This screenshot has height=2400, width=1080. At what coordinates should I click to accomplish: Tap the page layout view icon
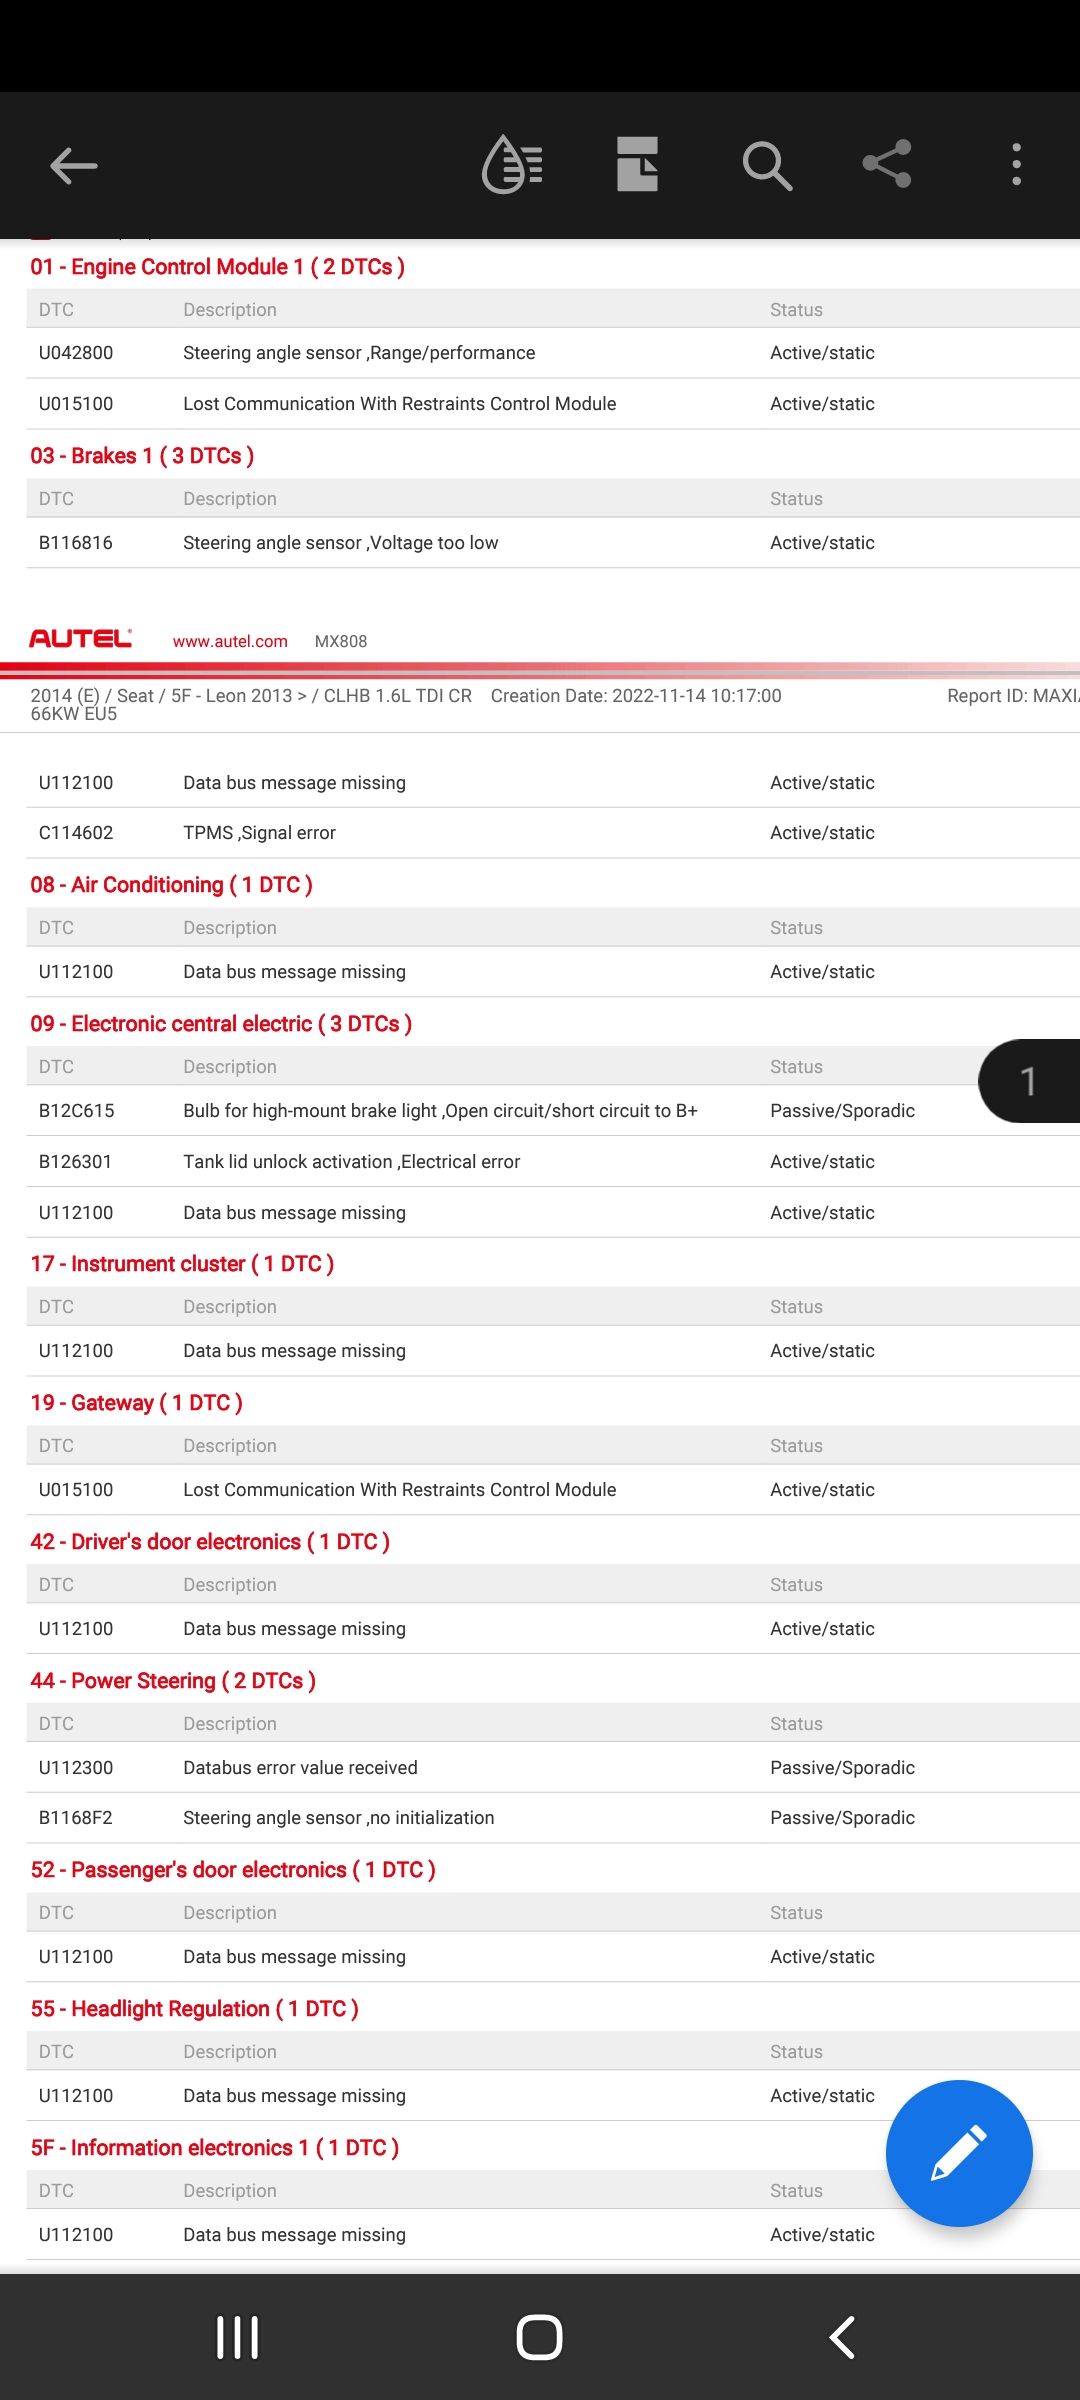click(637, 165)
